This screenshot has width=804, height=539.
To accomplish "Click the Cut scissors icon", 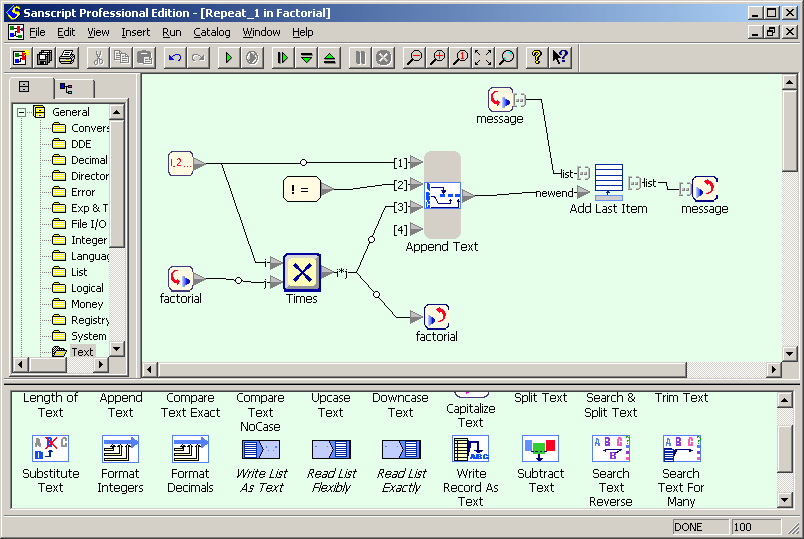I will coord(98,57).
